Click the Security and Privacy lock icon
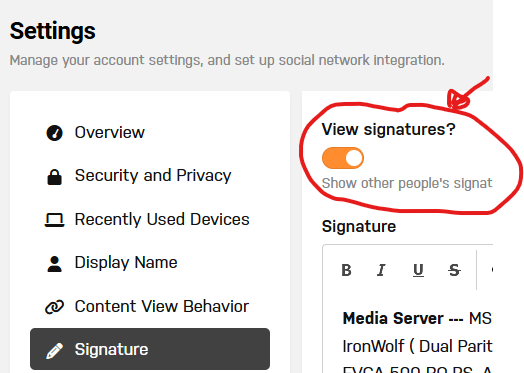 coord(54,177)
